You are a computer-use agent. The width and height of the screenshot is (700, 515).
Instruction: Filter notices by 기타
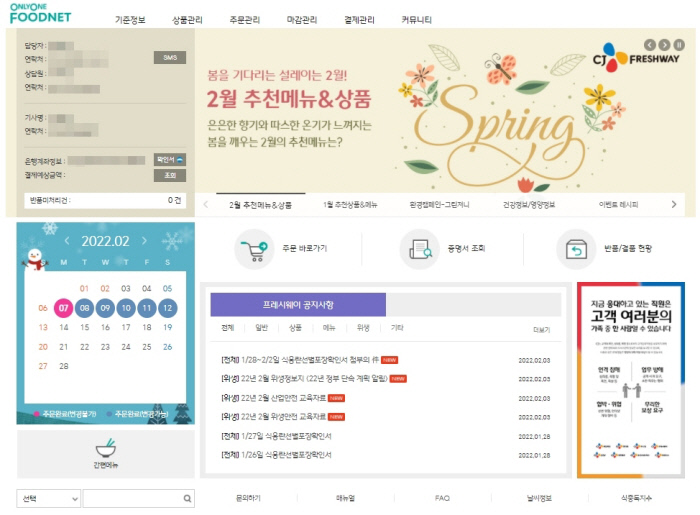(x=397, y=328)
